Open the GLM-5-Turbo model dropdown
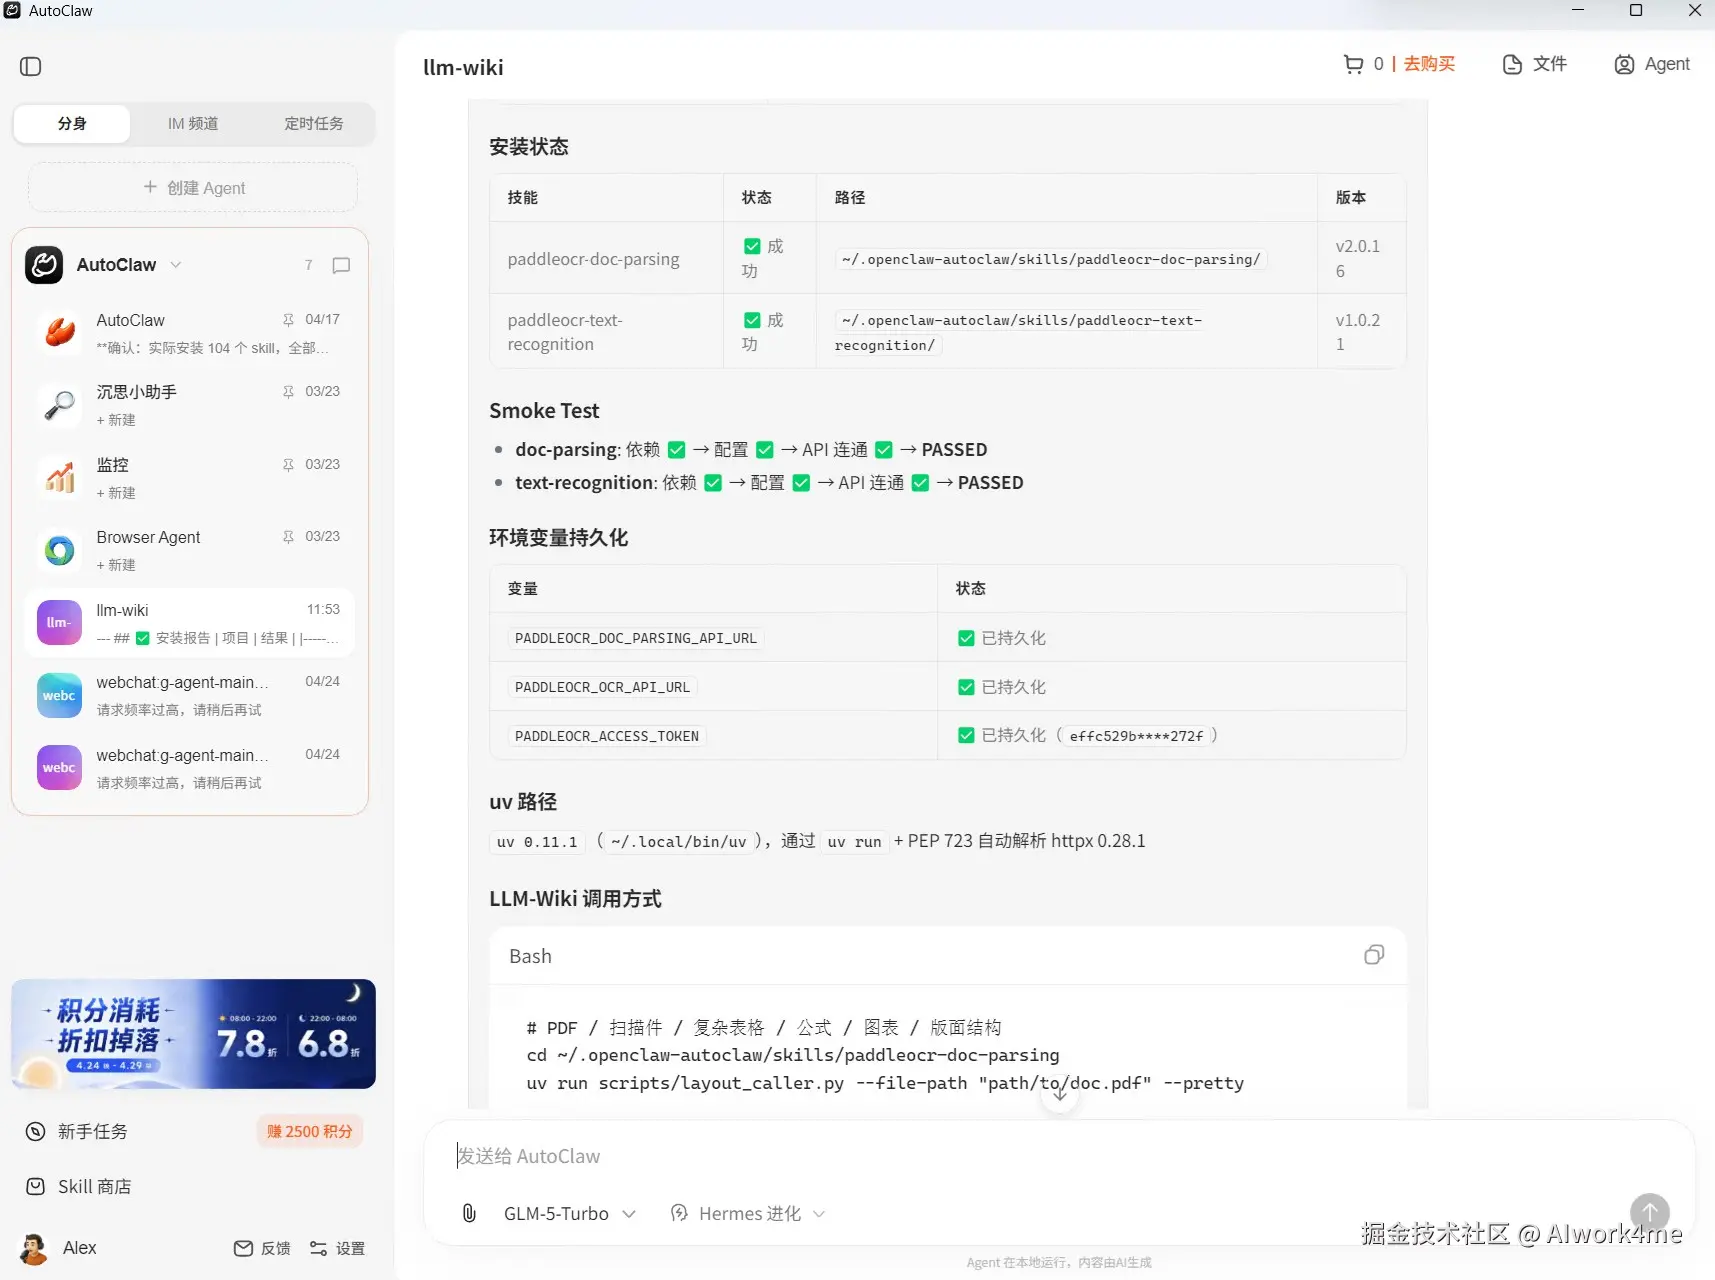The image size is (1715, 1280). coord(570,1213)
